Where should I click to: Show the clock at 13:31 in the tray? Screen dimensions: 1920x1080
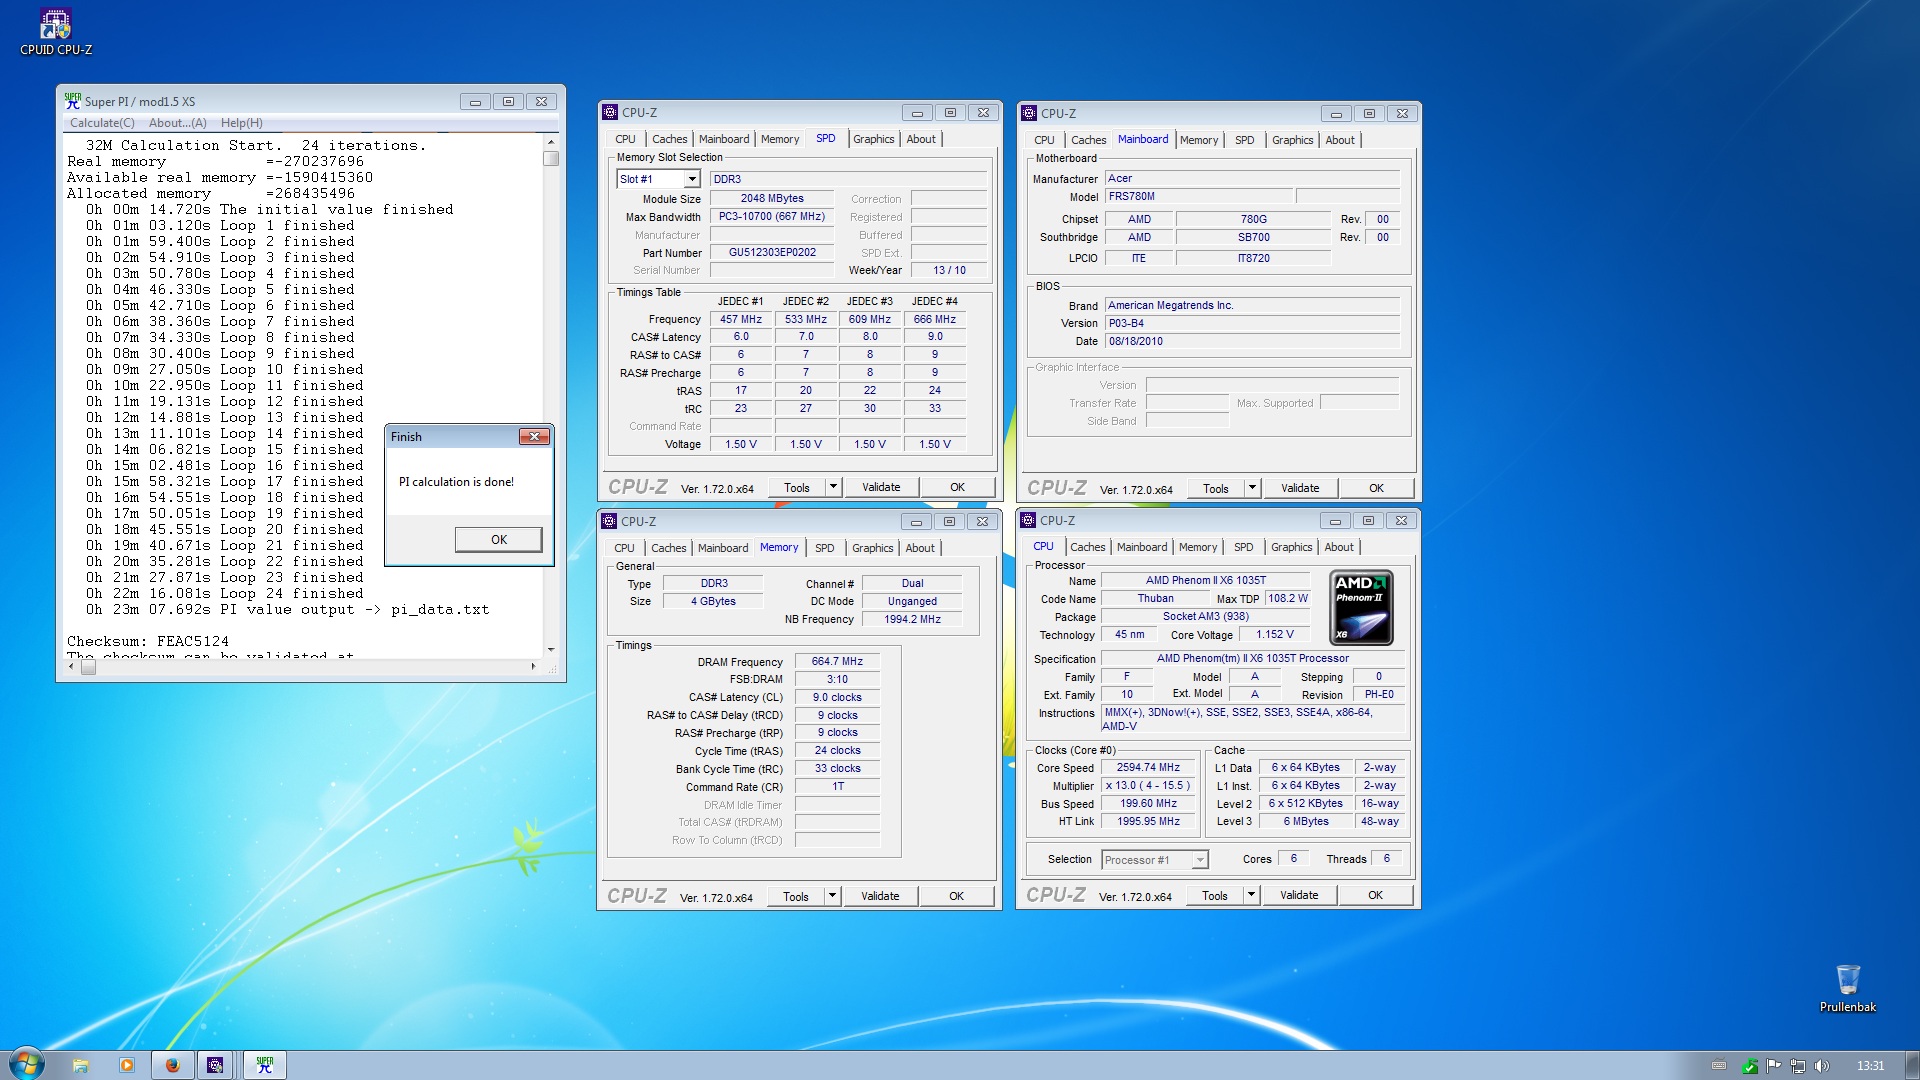pos(1870,1066)
